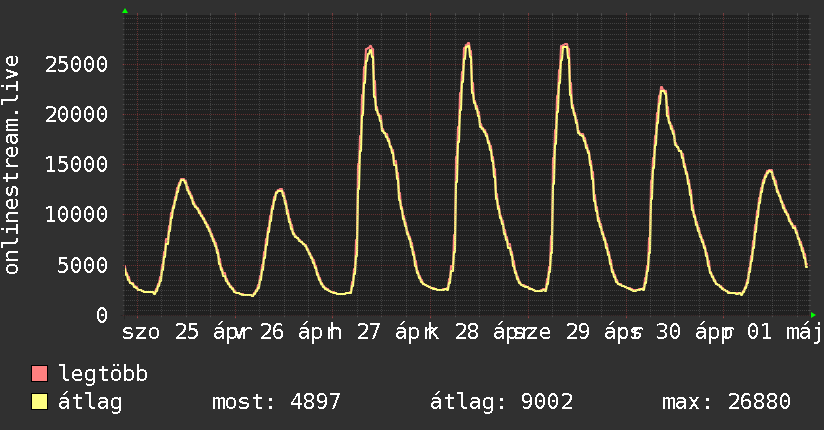The width and height of the screenshot is (824, 430).
Task: Click the yellow átlag legend swatch
Action: (39, 402)
